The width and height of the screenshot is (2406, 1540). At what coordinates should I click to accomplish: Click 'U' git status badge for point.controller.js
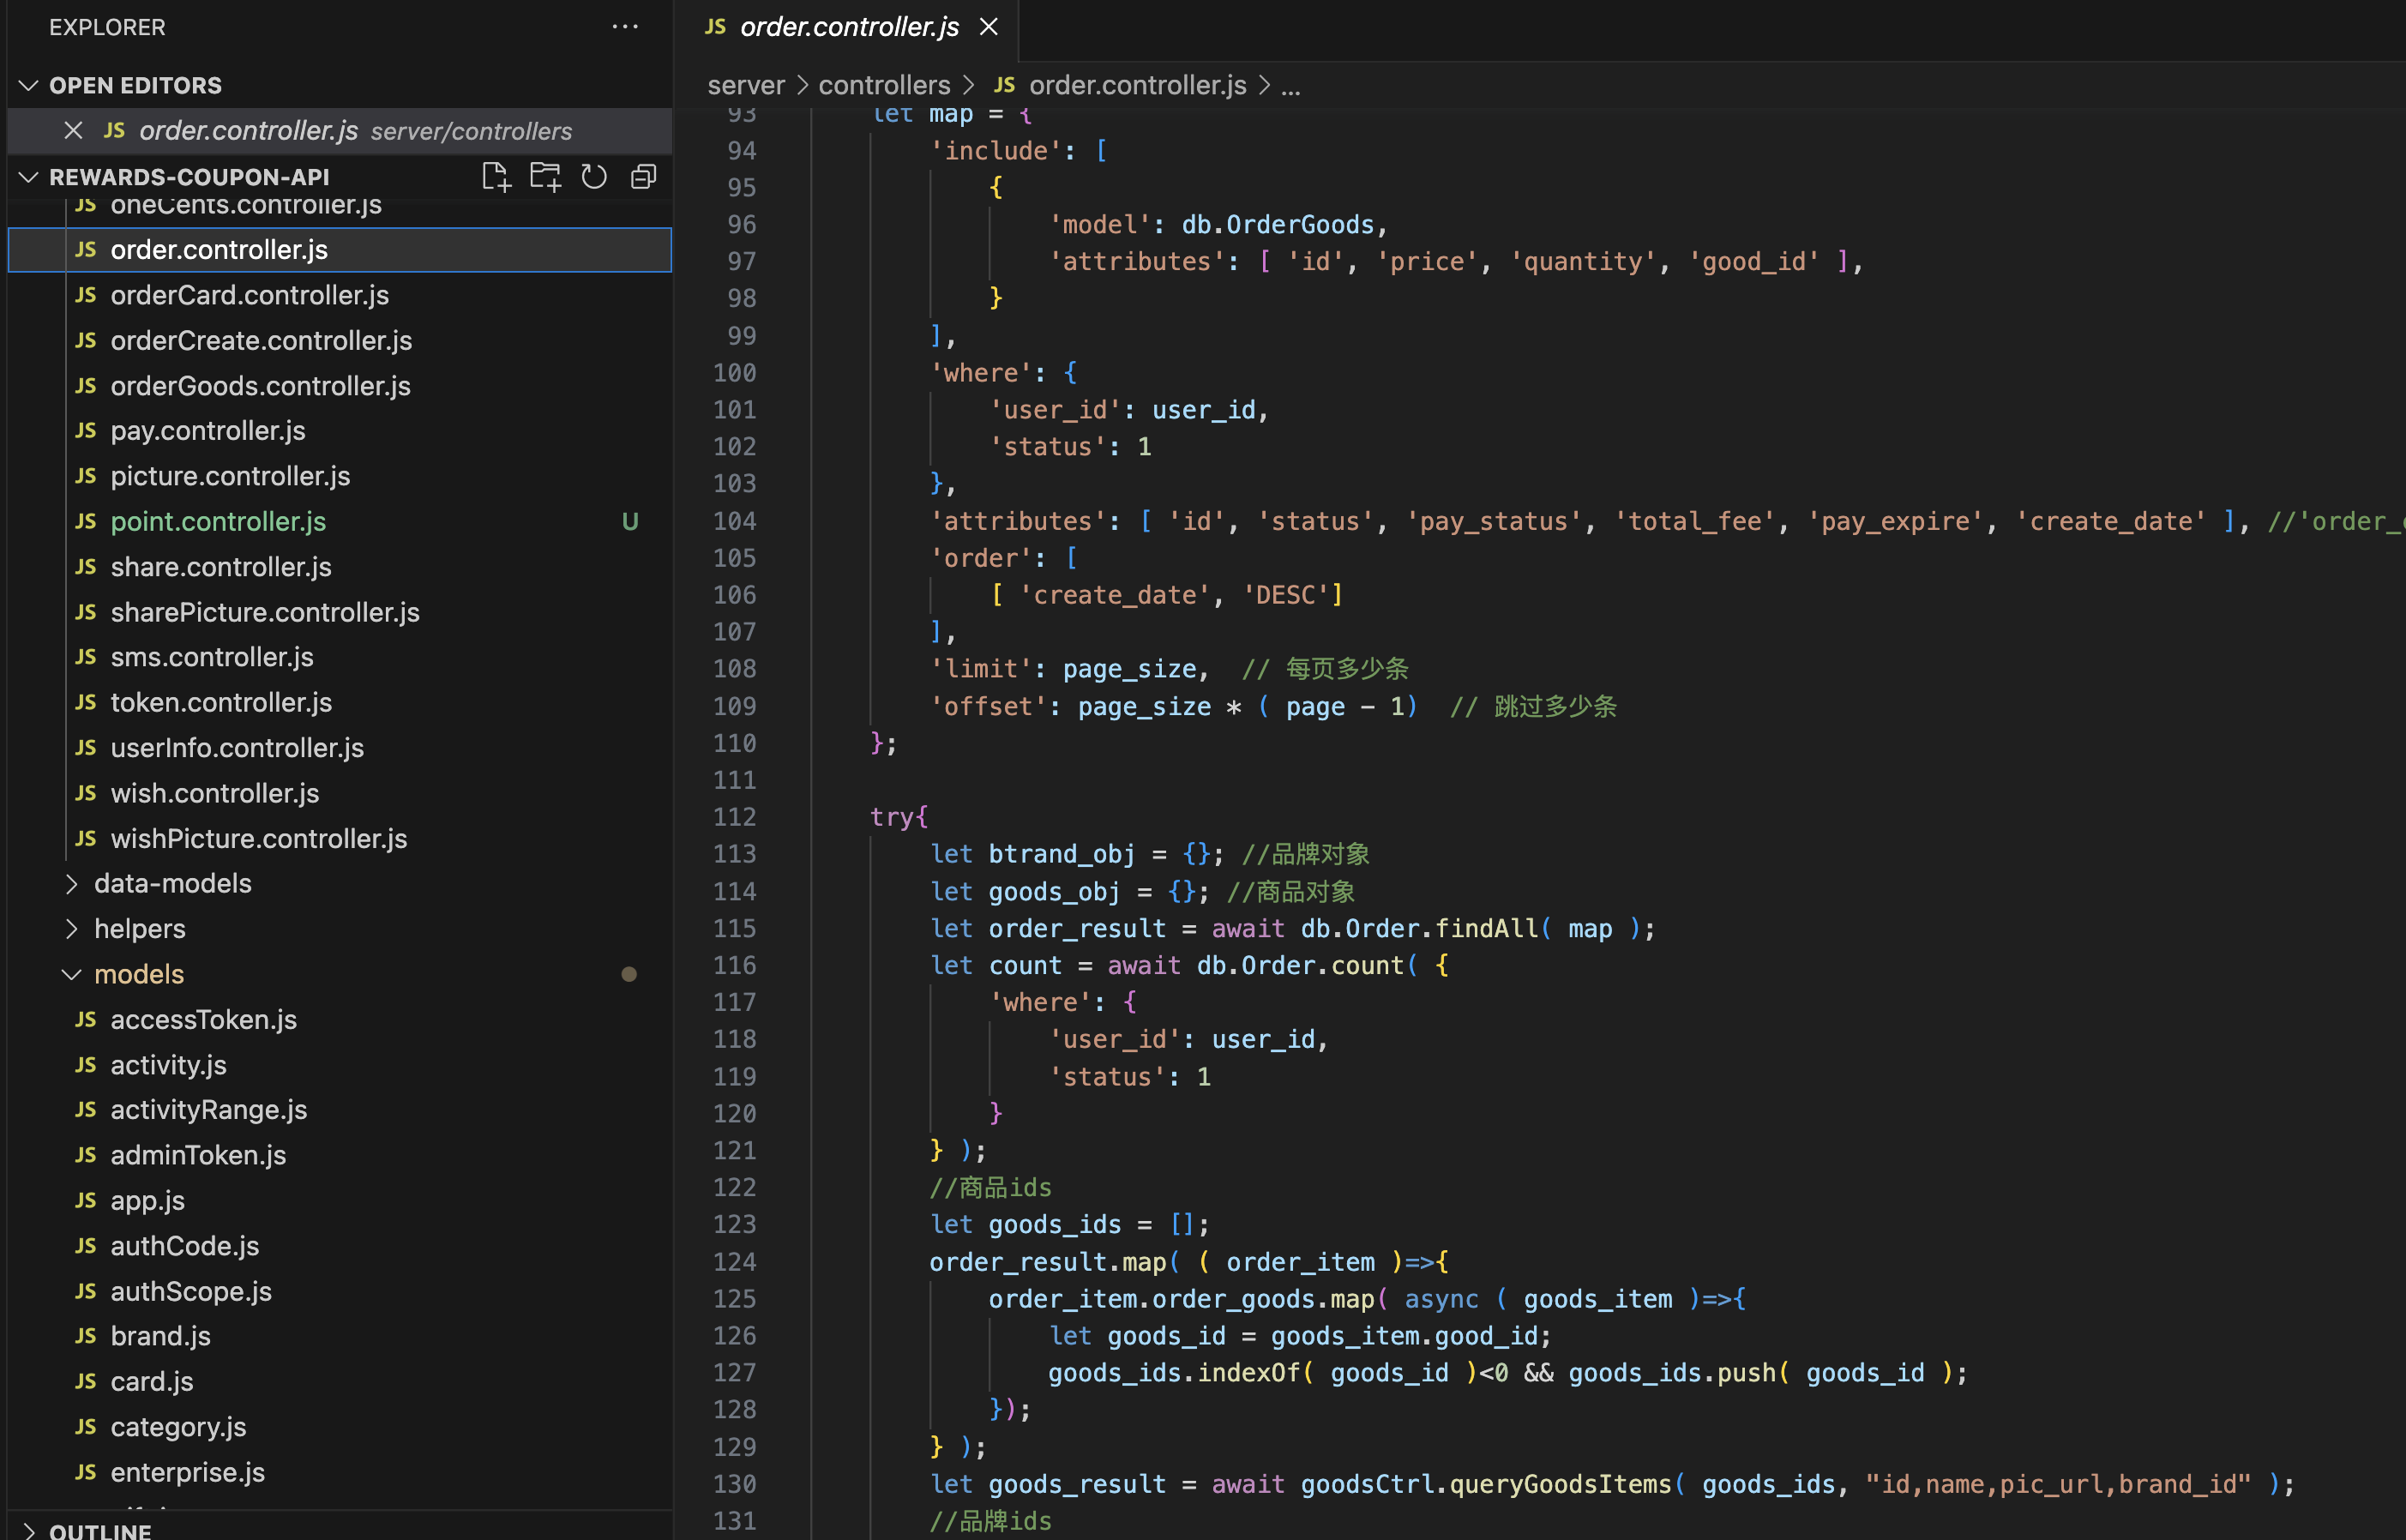coord(630,521)
